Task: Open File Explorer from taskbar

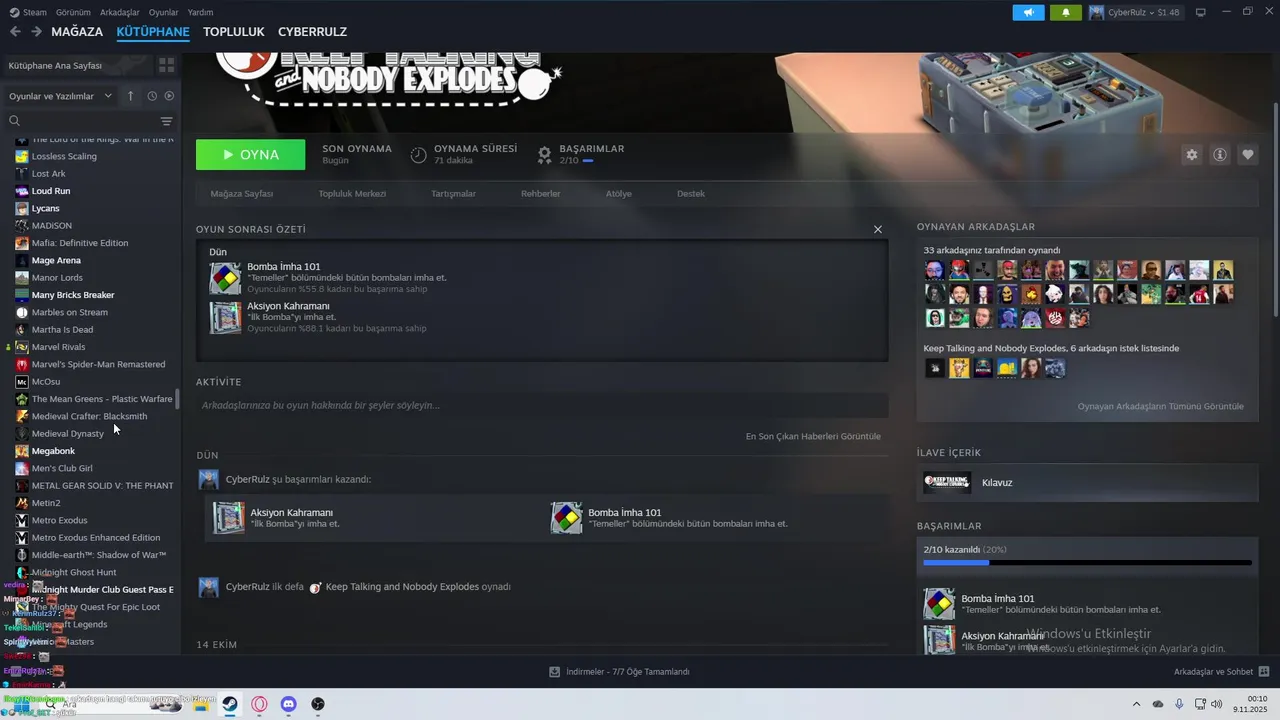Action: coord(200,704)
